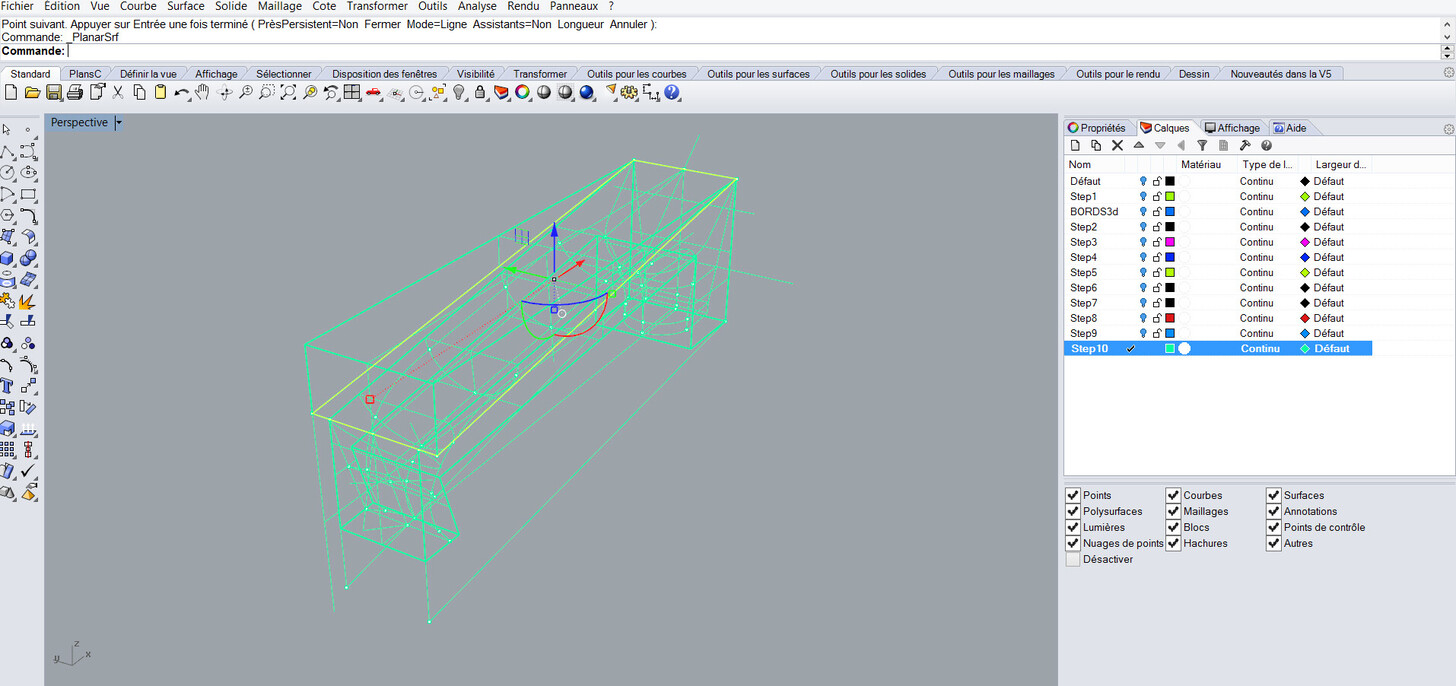Open the Perspective viewport dropdown arrow
Image resolution: width=1456 pixels, height=686 pixels.
118,122
